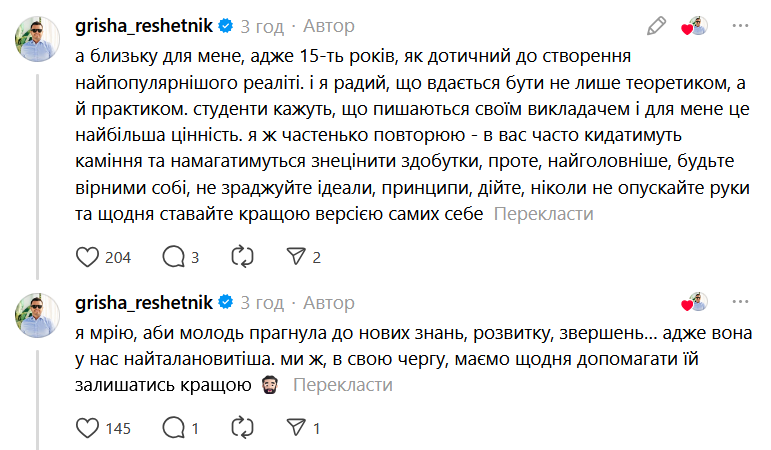Open replies on the second post

(x=172, y=428)
